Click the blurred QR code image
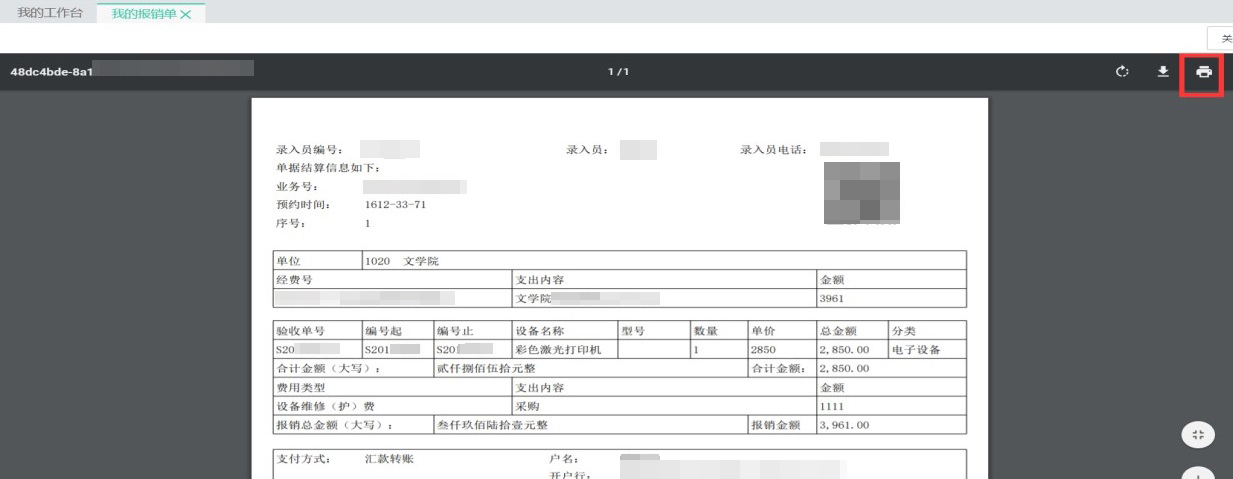Viewport: 1233px width, 479px height. coord(861,192)
